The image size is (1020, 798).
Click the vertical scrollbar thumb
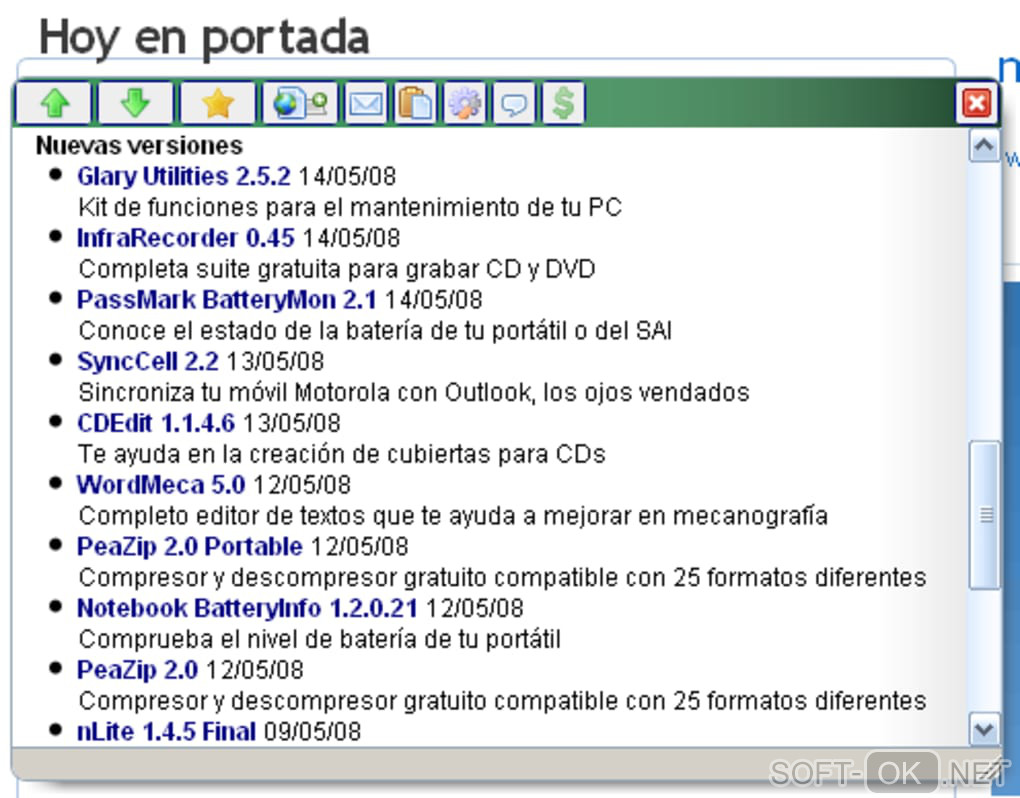[984, 515]
